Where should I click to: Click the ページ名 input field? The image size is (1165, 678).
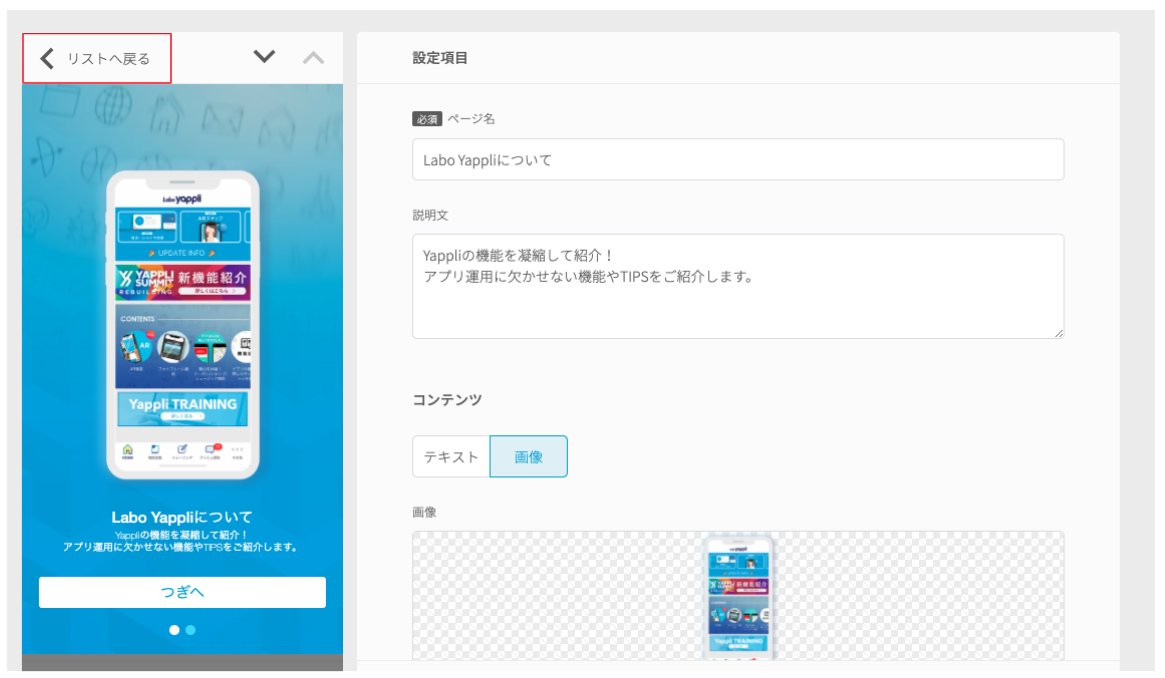[x=738, y=160]
